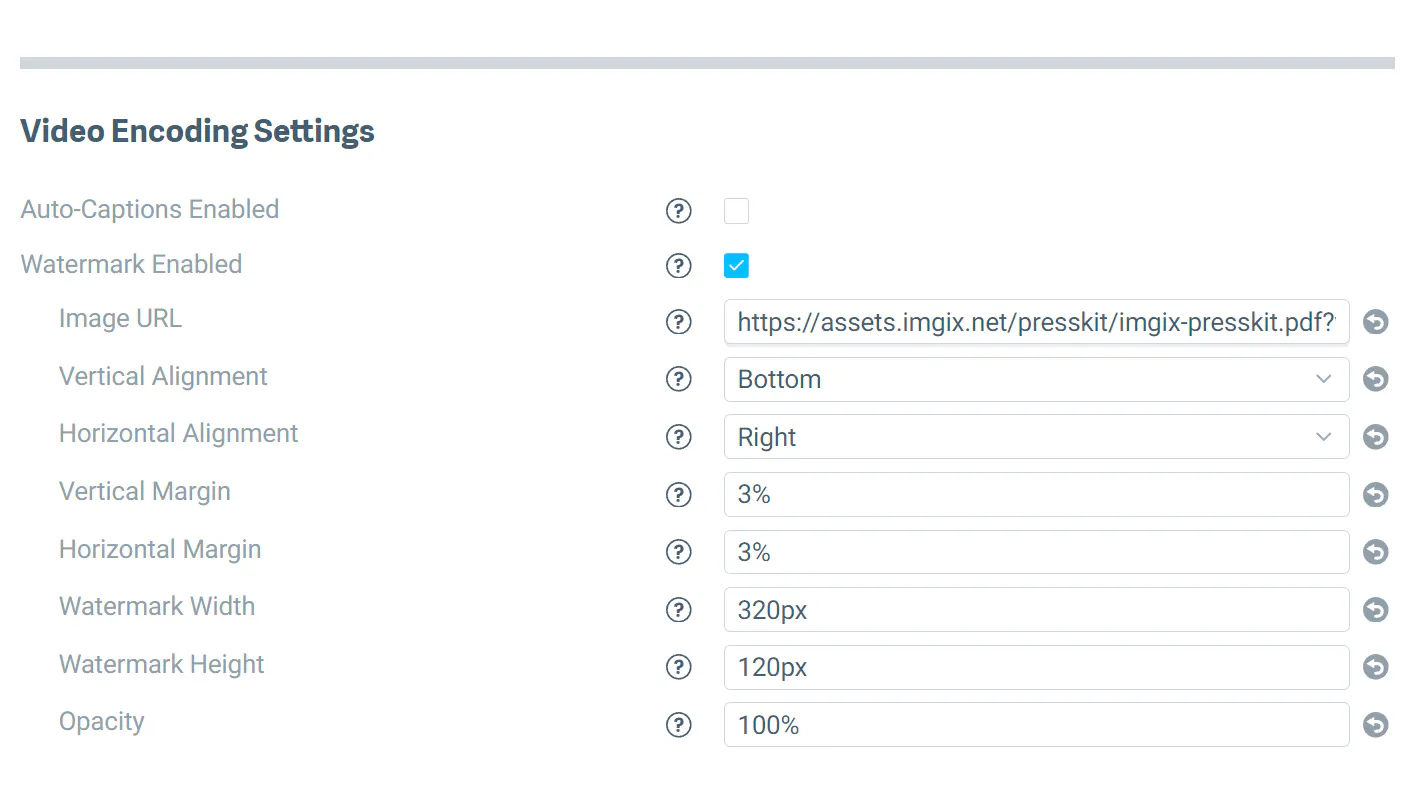Reset Horizontal Alignment using revert icon
The height and width of the screenshot is (793, 1424).
(x=1376, y=437)
